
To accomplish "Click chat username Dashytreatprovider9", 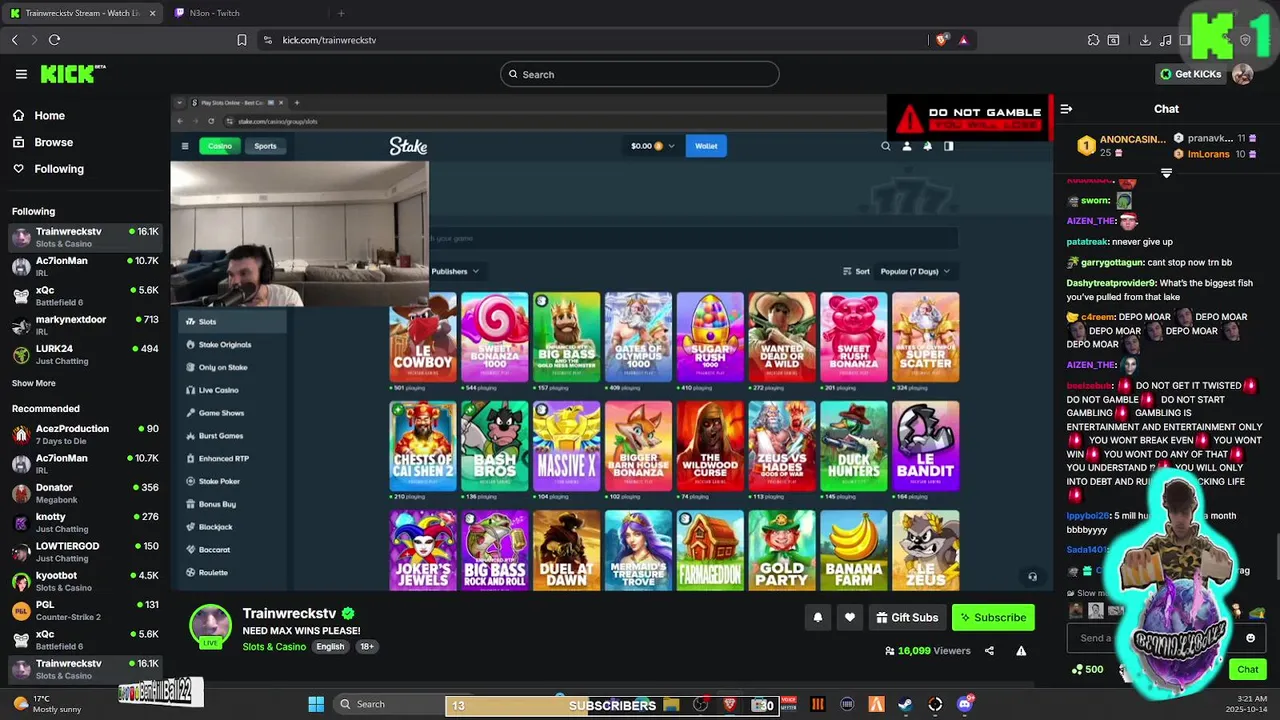I will 1111,283.
